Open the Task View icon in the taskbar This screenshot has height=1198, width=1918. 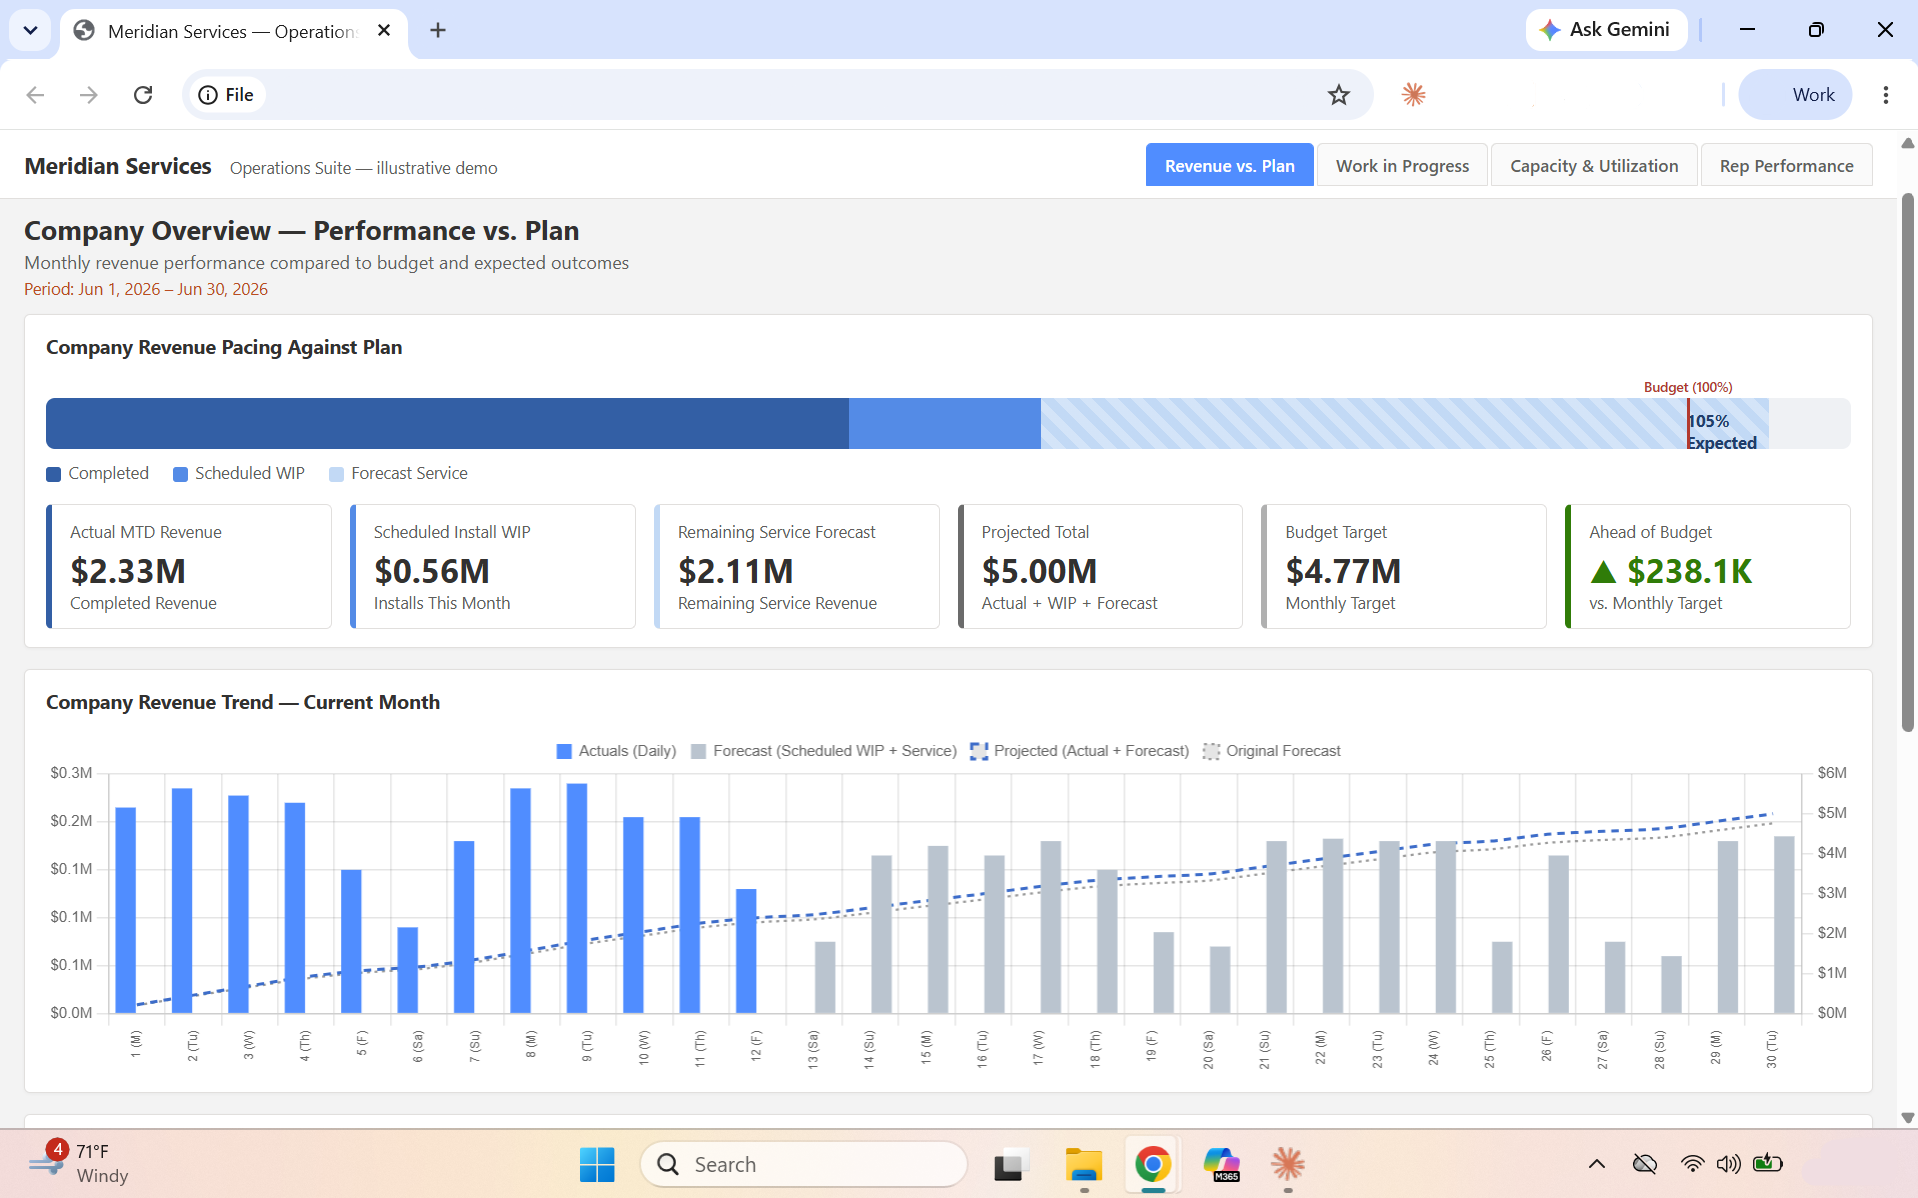(x=1011, y=1164)
